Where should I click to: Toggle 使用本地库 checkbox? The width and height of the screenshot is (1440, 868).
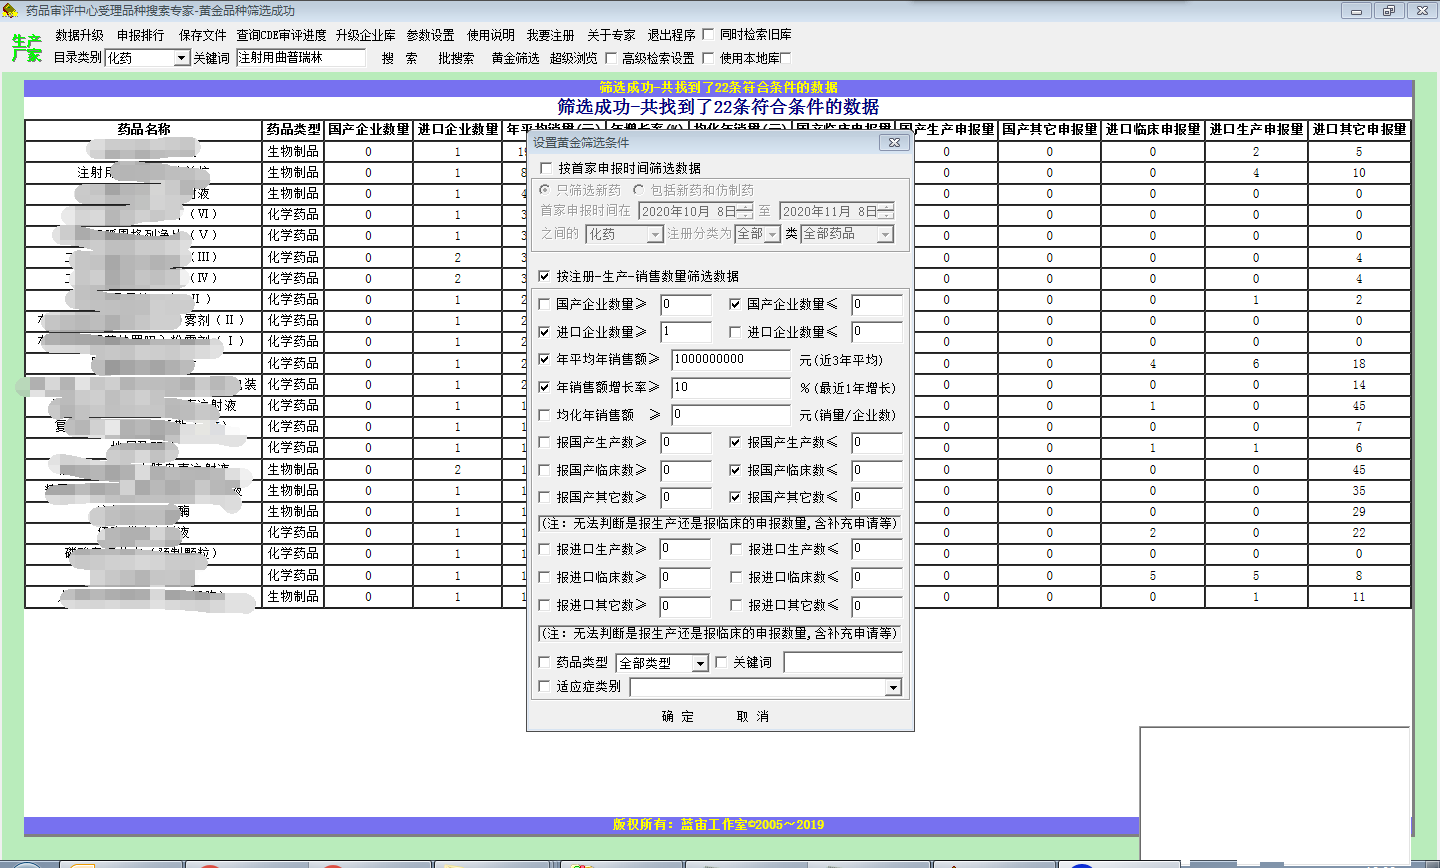click(x=708, y=58)
